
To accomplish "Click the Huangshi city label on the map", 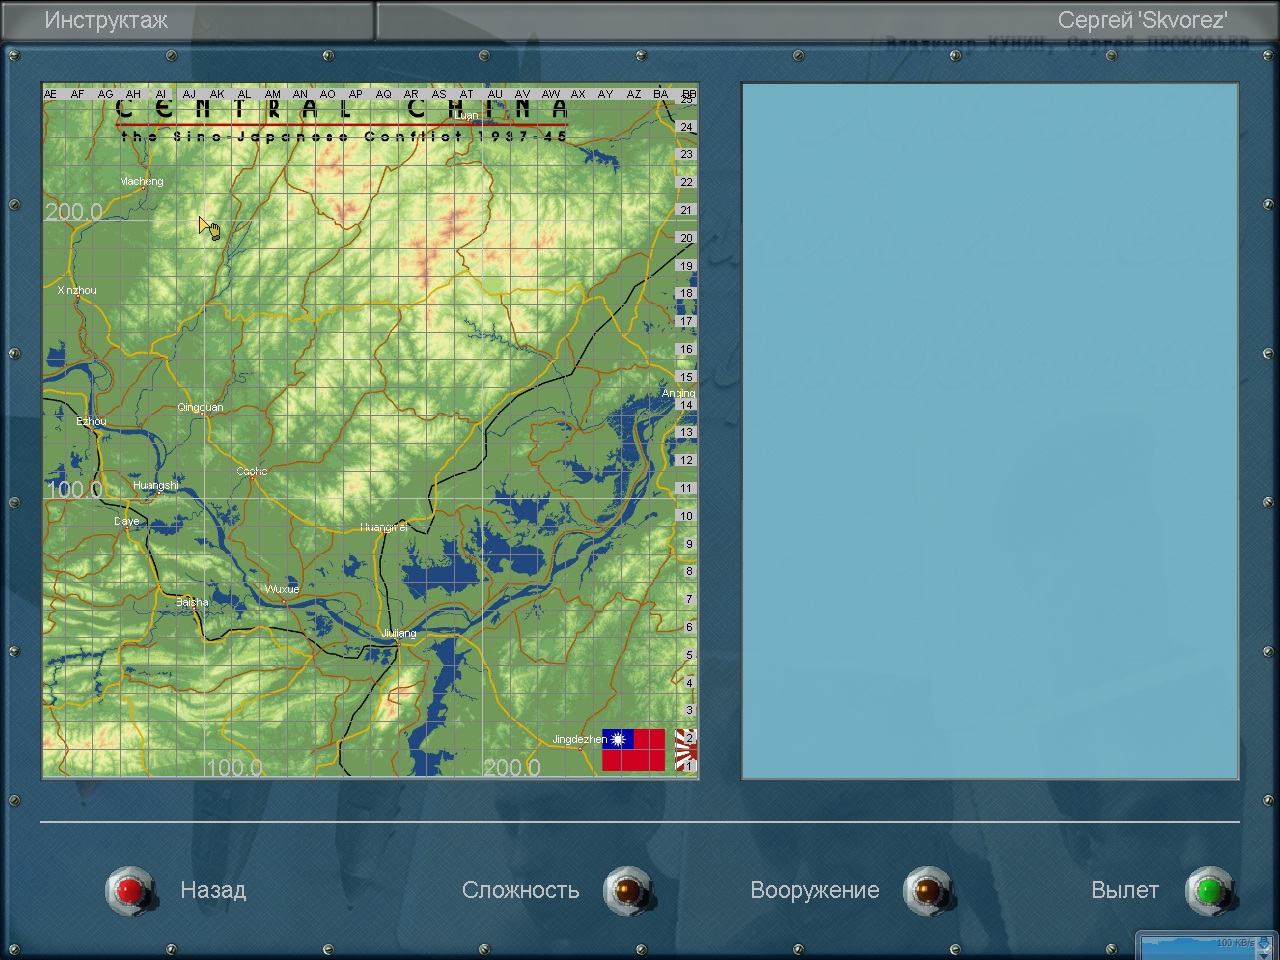I will [x=156, y=486].
